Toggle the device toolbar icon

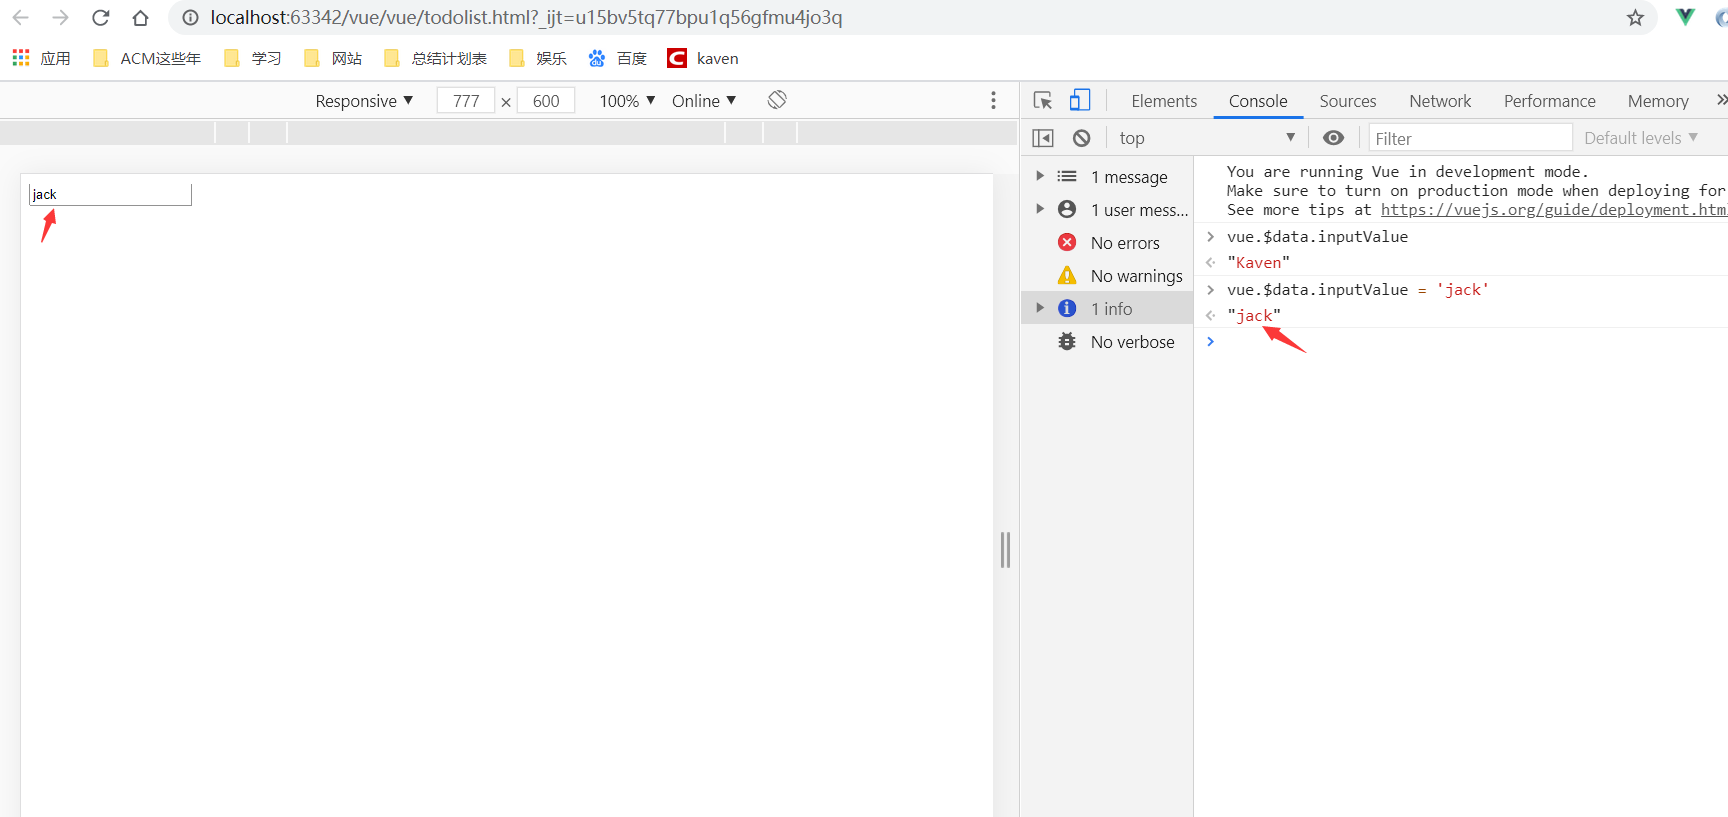[1080, 100]
